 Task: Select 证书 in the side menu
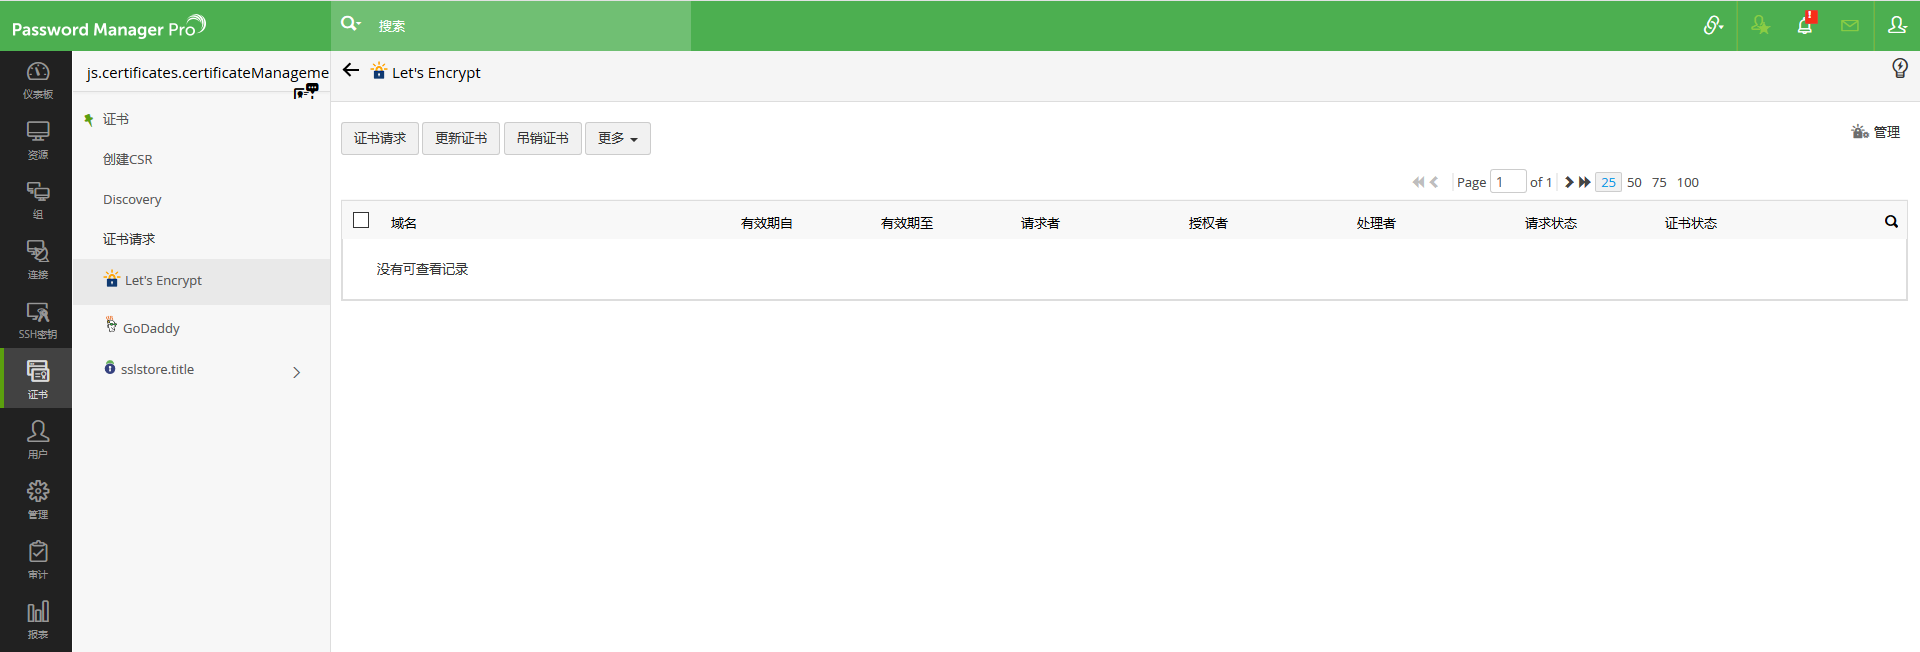pyautogui.click(x=116, y=119)
